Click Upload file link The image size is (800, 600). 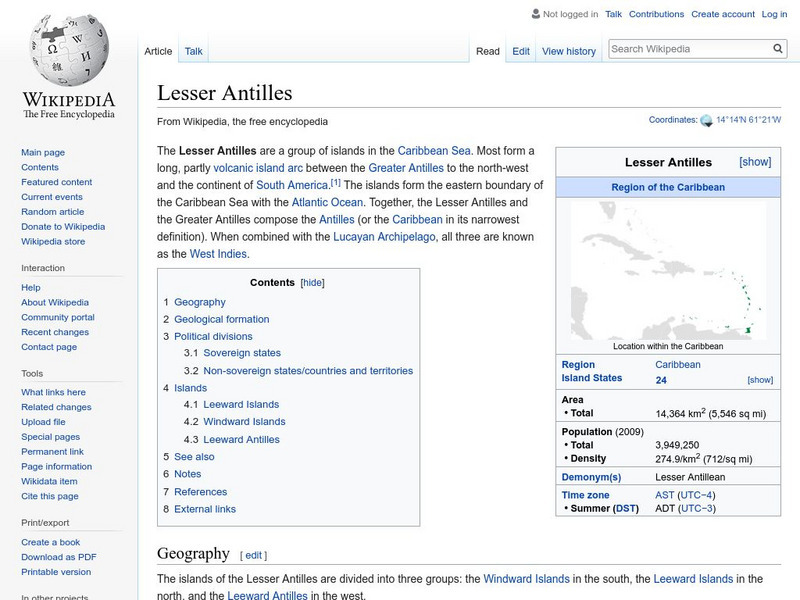pyautogui.click(x=43, y=422)
